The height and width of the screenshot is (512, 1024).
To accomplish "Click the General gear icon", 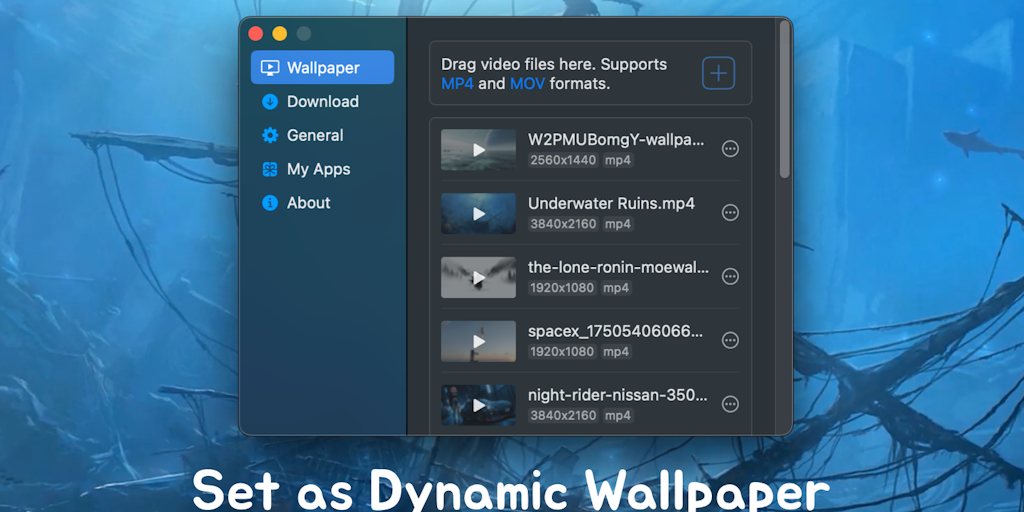I will (269, 136).
